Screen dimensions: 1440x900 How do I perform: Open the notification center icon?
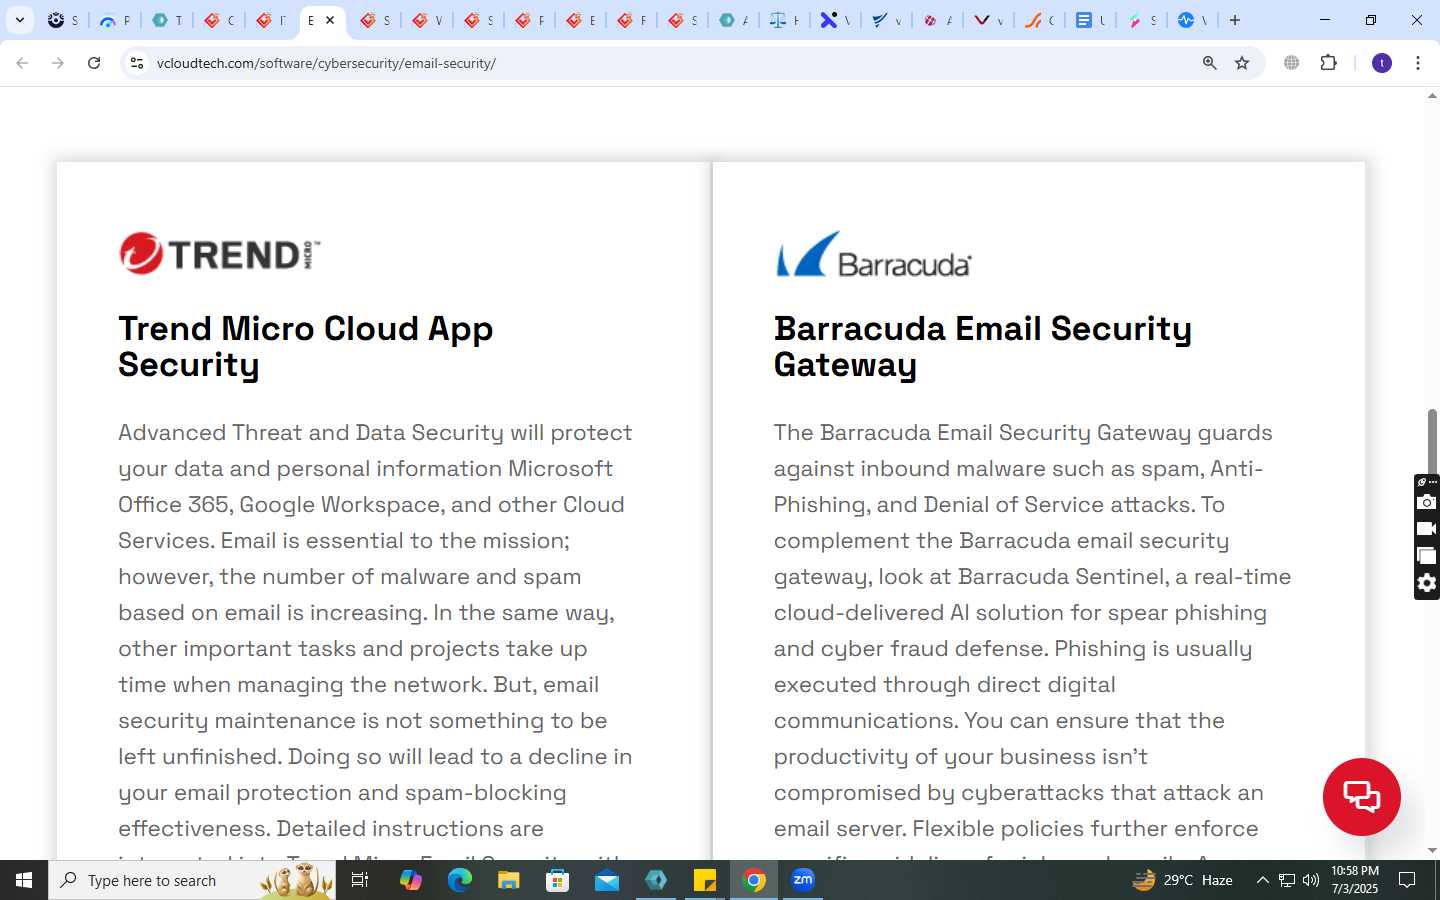1407,880
